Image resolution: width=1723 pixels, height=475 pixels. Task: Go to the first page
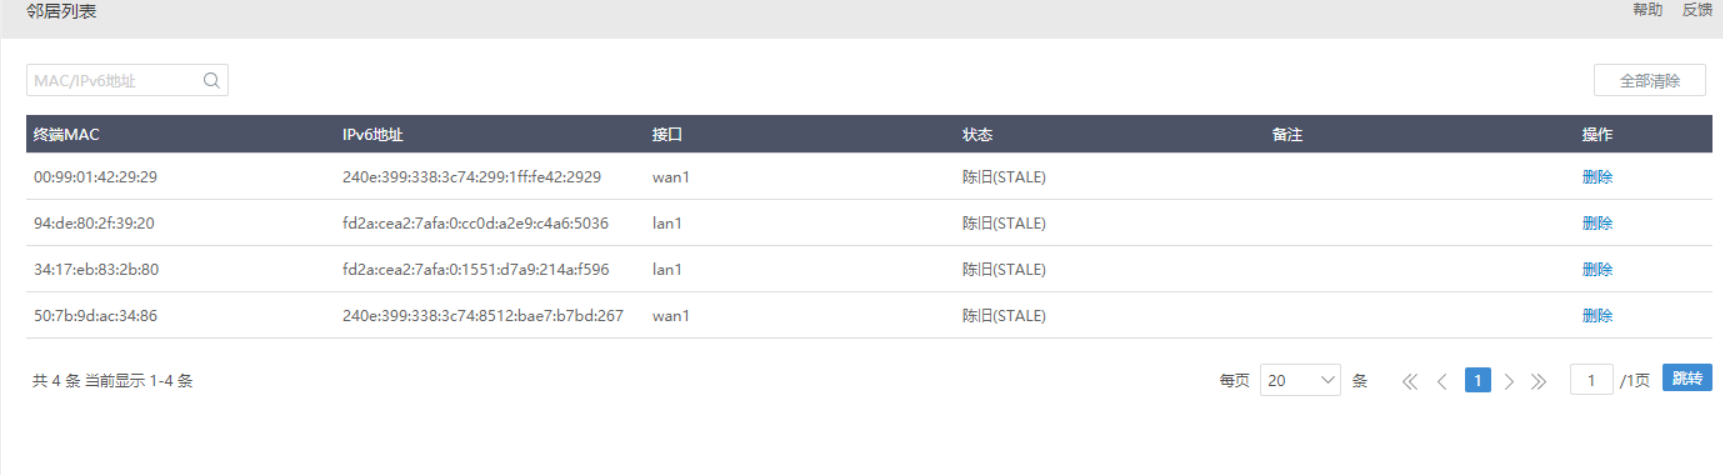tap(1410, 381)
